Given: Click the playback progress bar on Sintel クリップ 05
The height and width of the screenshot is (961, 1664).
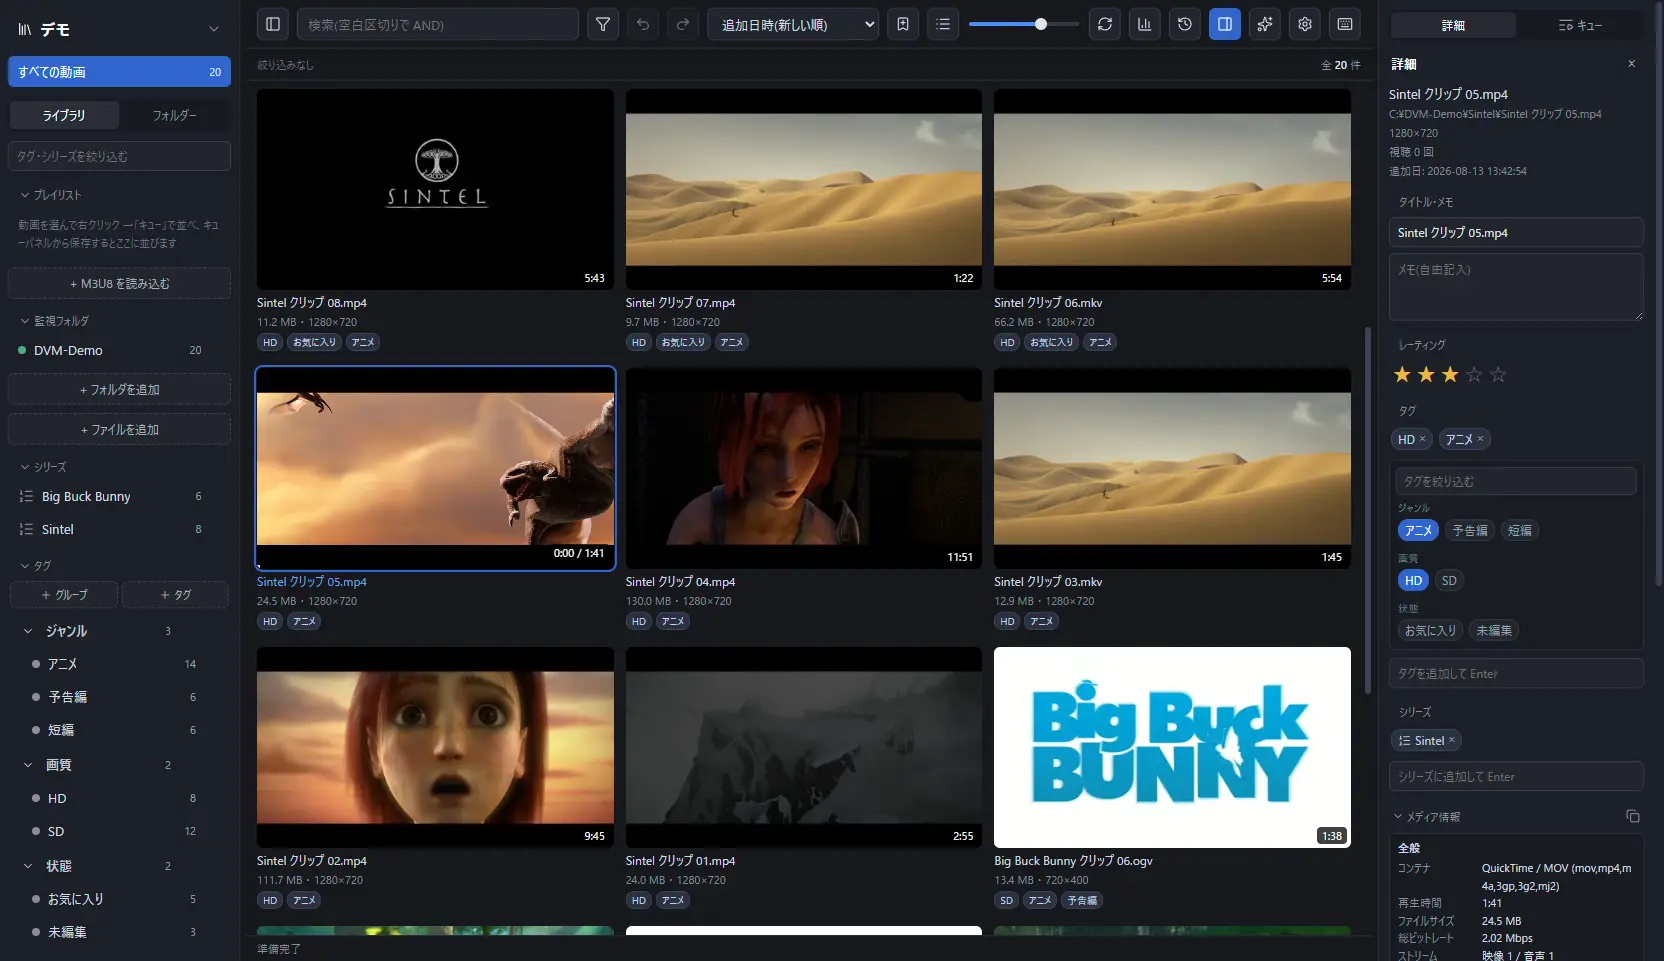Looking at the screenshot, I should 435,566.
